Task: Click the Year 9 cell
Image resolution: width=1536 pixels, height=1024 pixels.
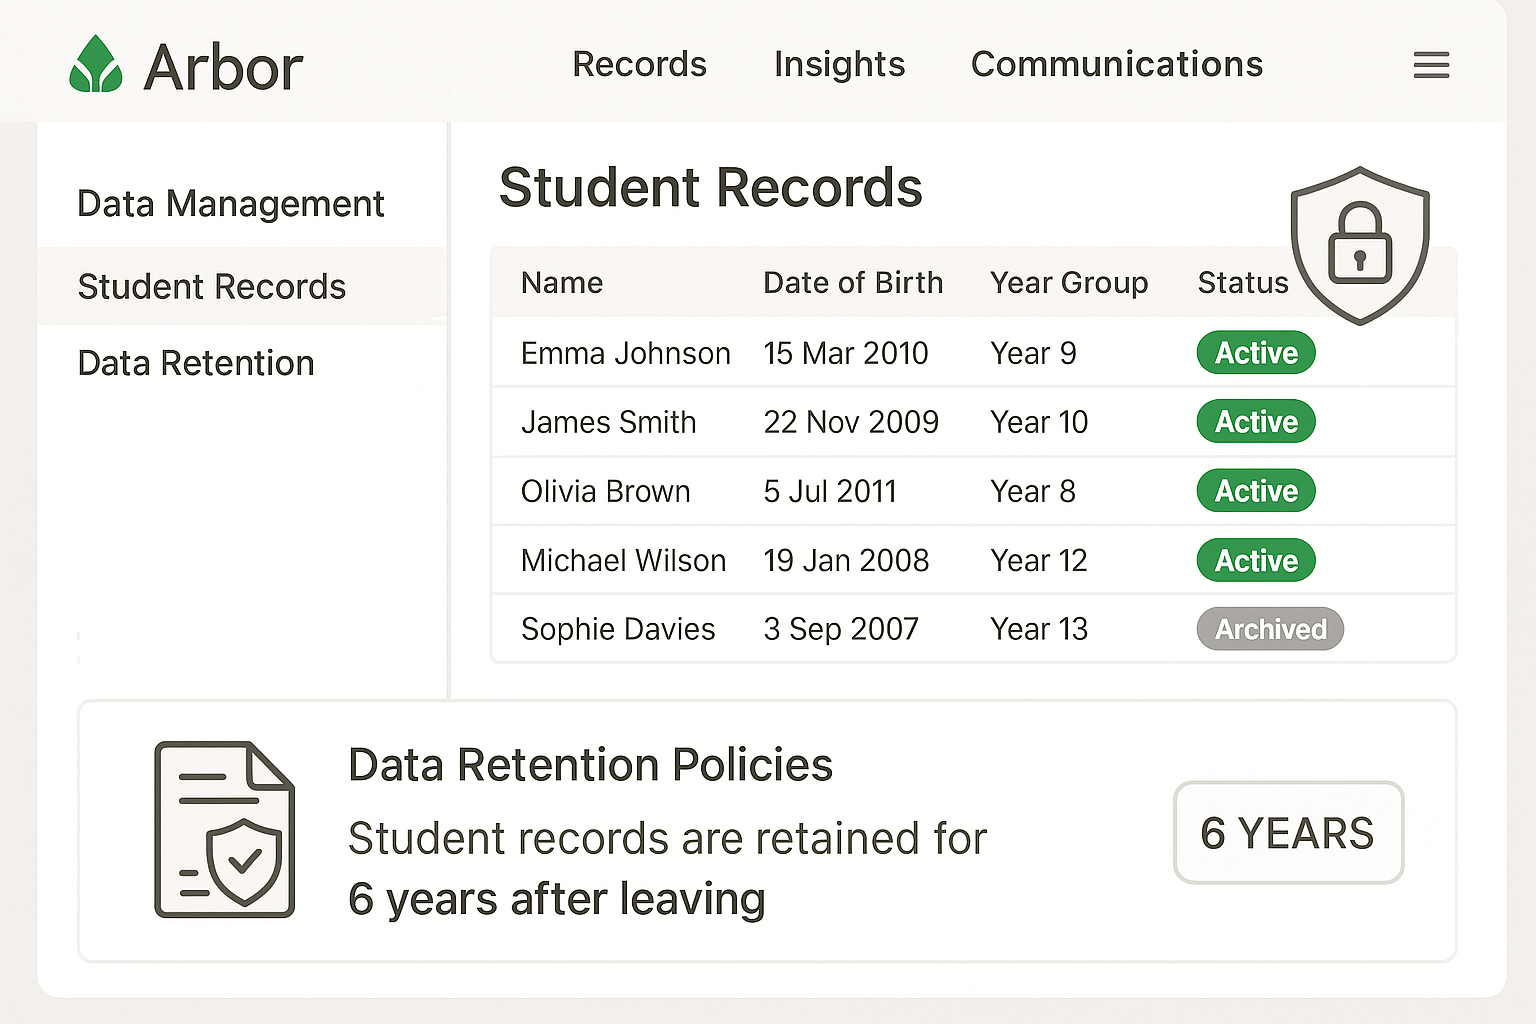Action: (x=1033, y=353)
